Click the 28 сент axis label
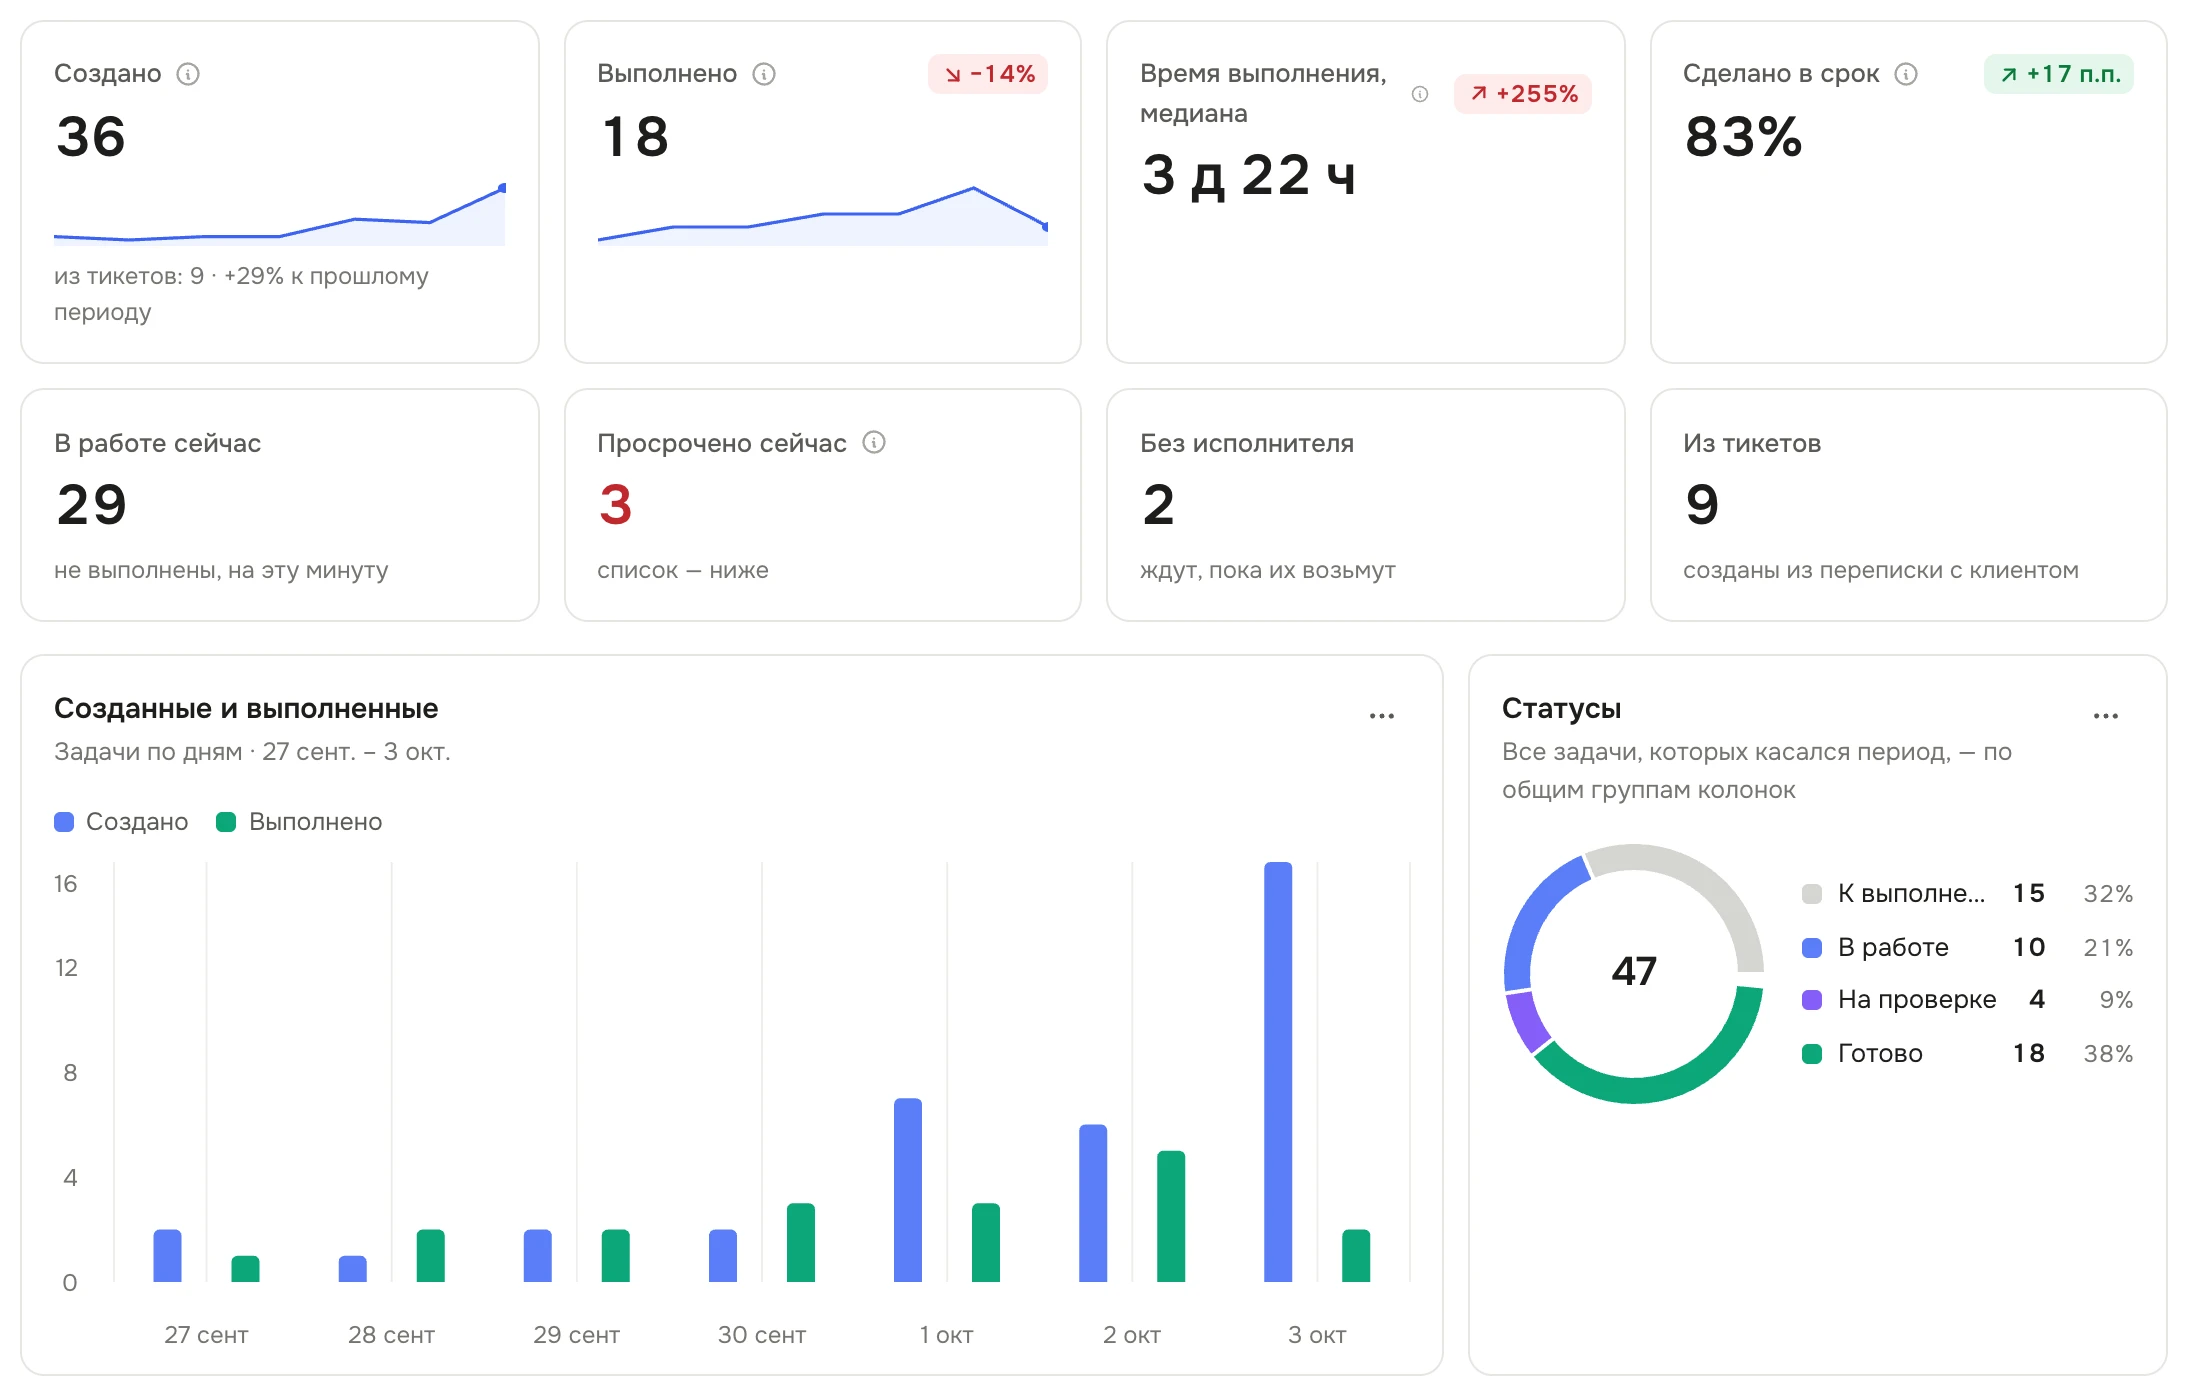 tap(391, 1335)
